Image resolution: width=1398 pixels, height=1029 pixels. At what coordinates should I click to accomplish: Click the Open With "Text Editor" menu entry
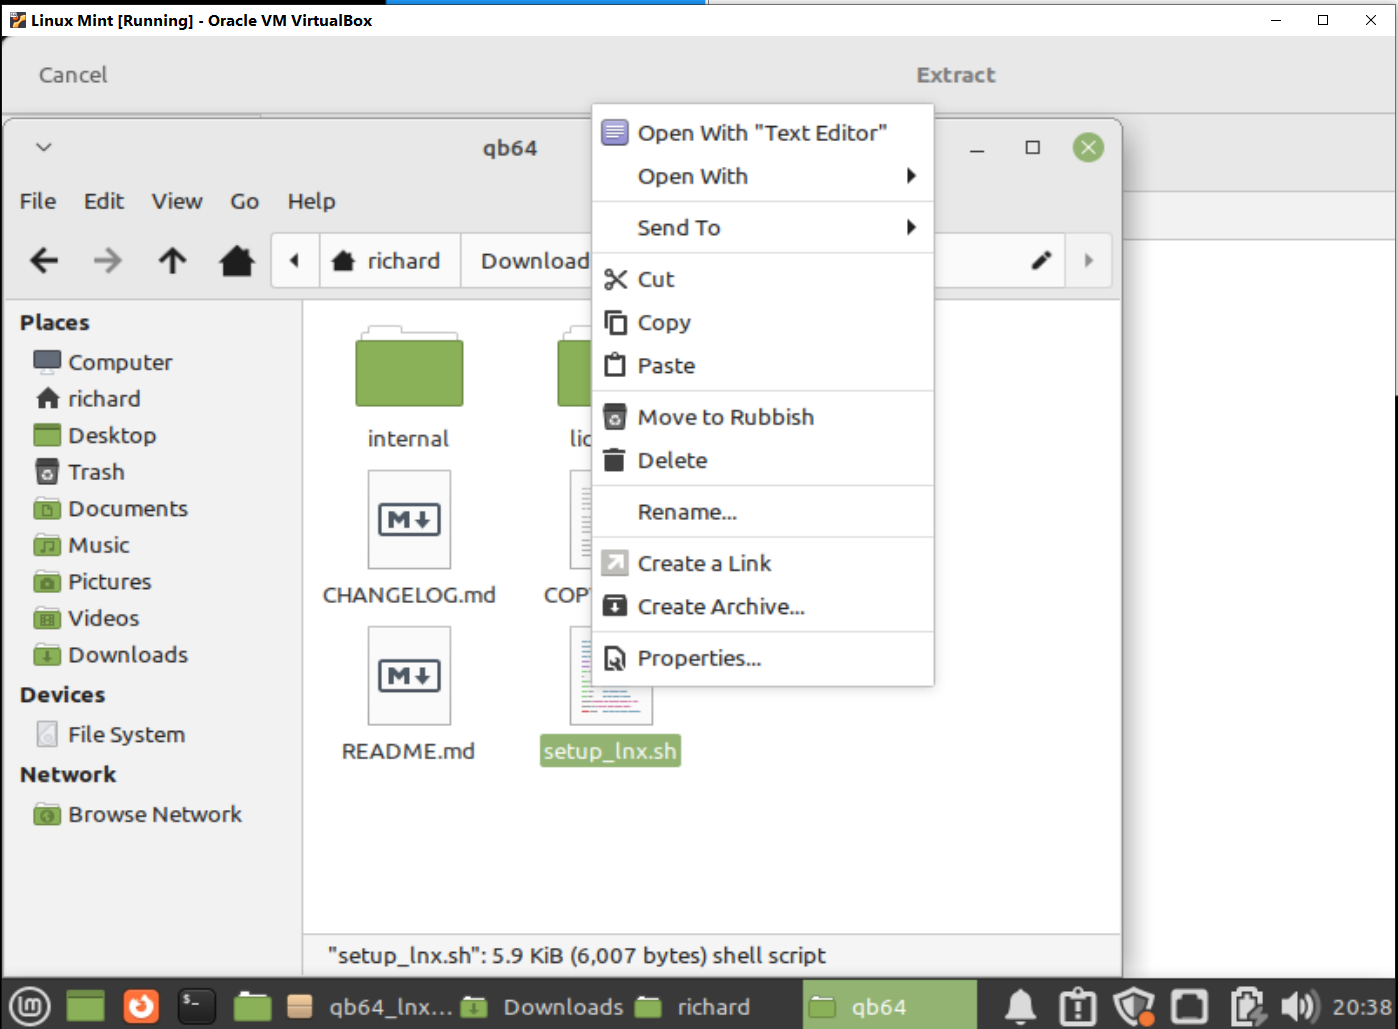763,133
